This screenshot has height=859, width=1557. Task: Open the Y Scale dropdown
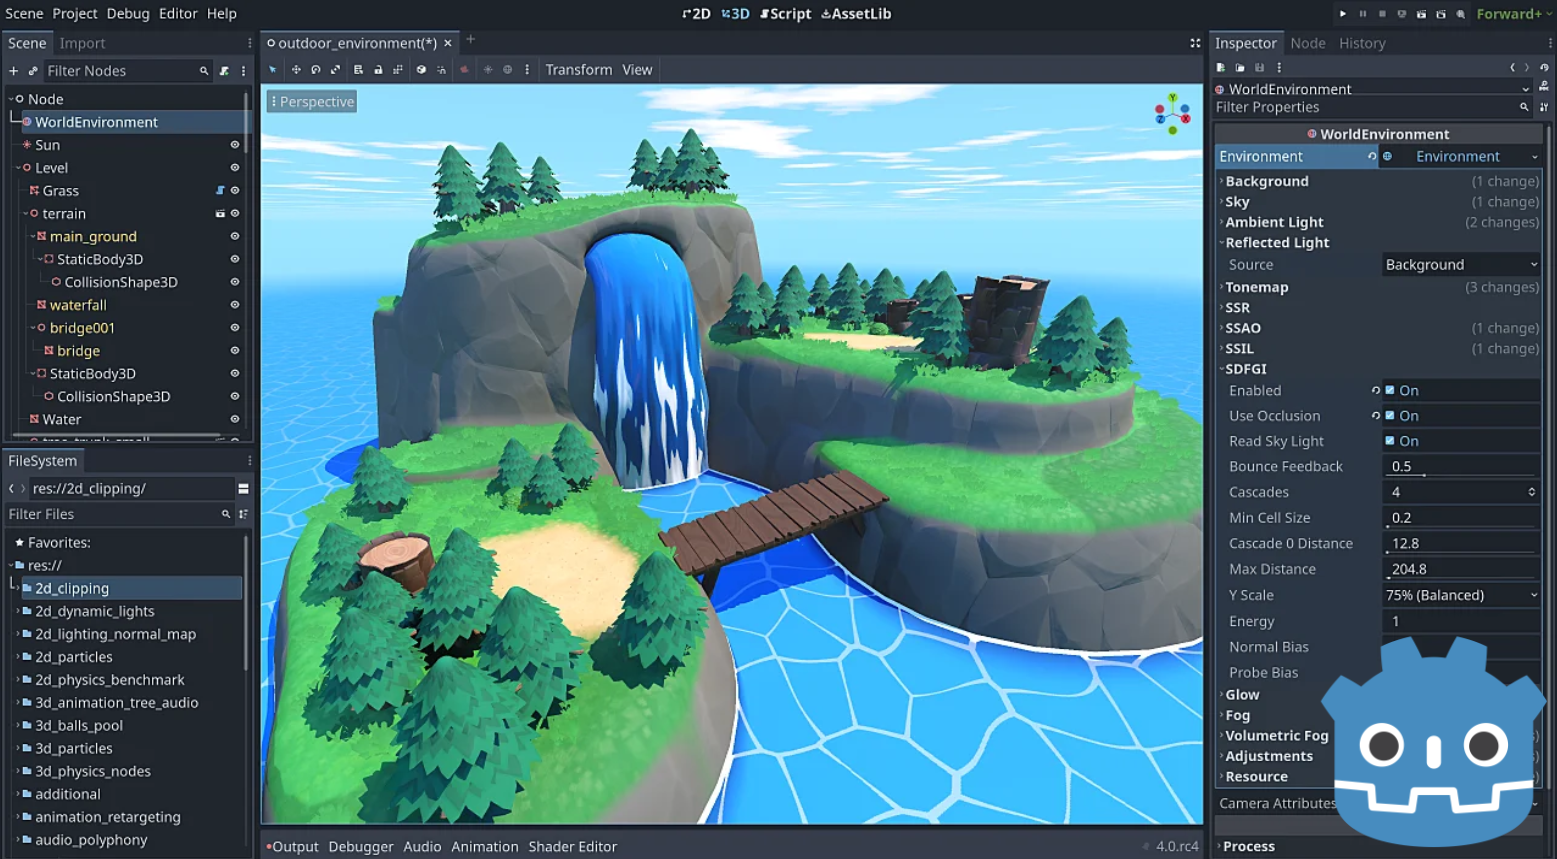[1460, 595]
